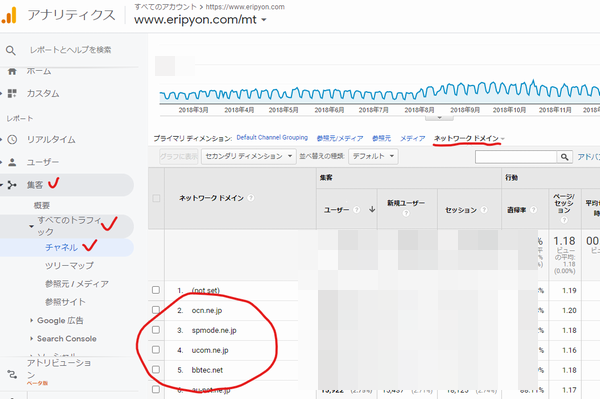
Task: Click help icon under 新規ユーザー header
Action: (x=406, y=213)
